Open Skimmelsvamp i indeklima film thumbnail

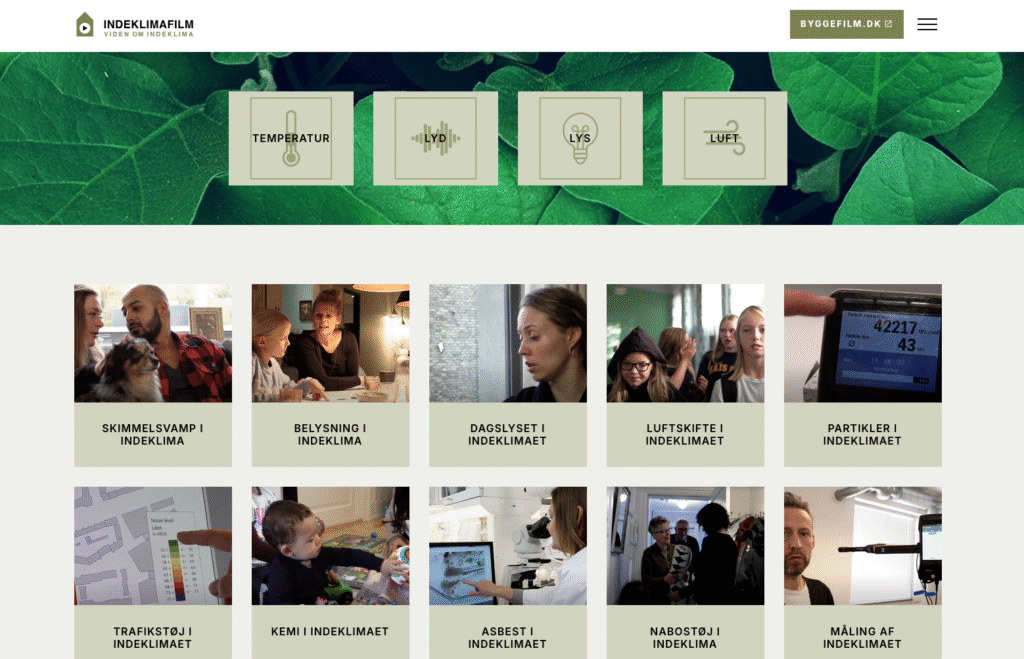153,343
